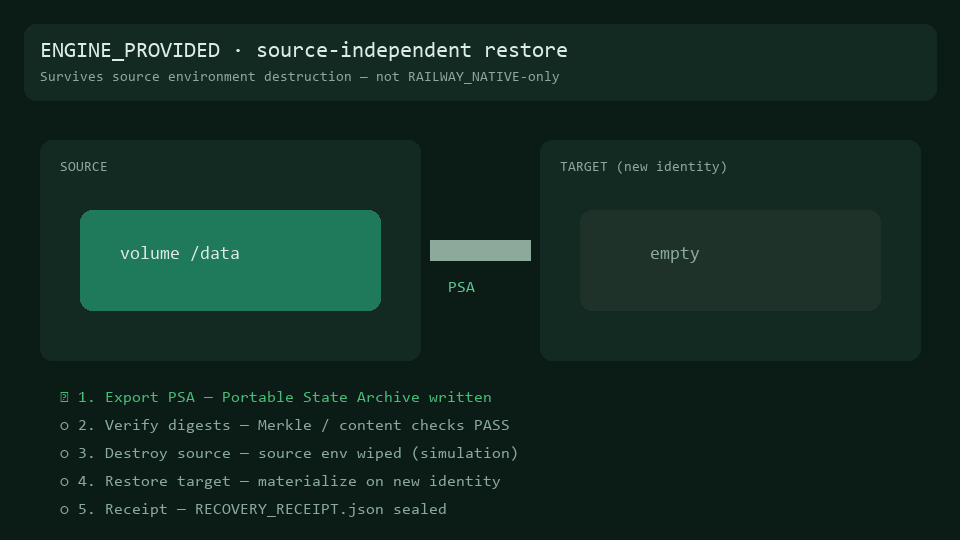Screen dimensions: 960x540
Task: Click the checkmark icon beside step 1
Action: click(64, 397)
